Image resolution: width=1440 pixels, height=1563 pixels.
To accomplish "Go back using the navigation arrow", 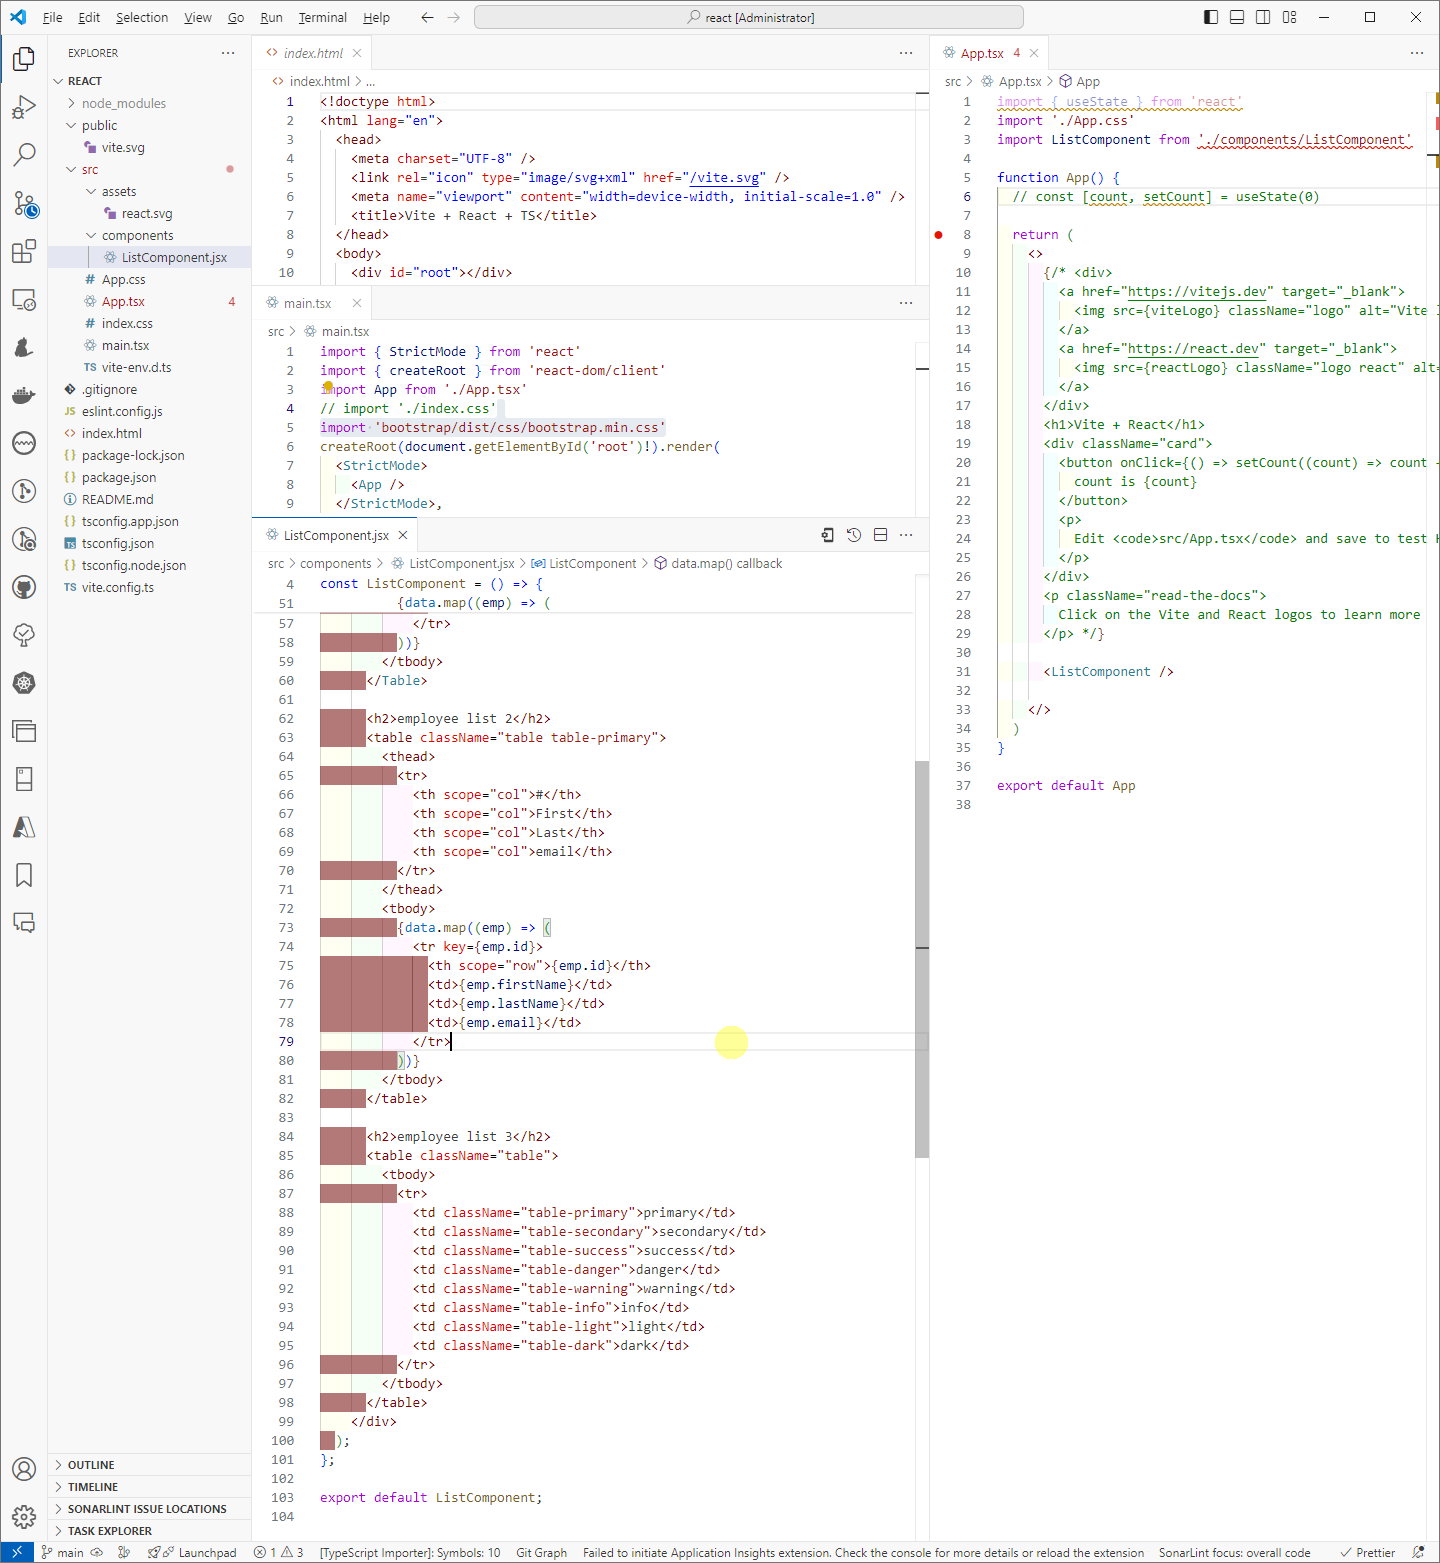I will 427,17.
